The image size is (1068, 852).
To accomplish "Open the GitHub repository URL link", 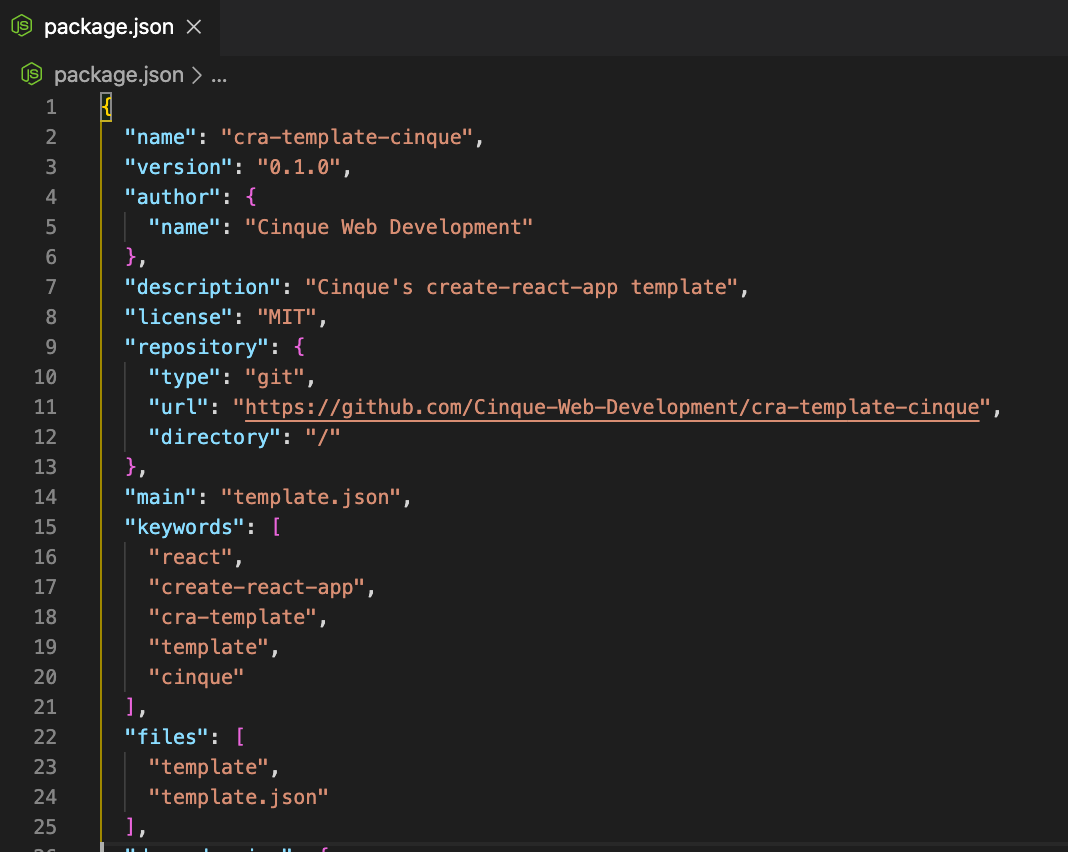I will 612,407.
